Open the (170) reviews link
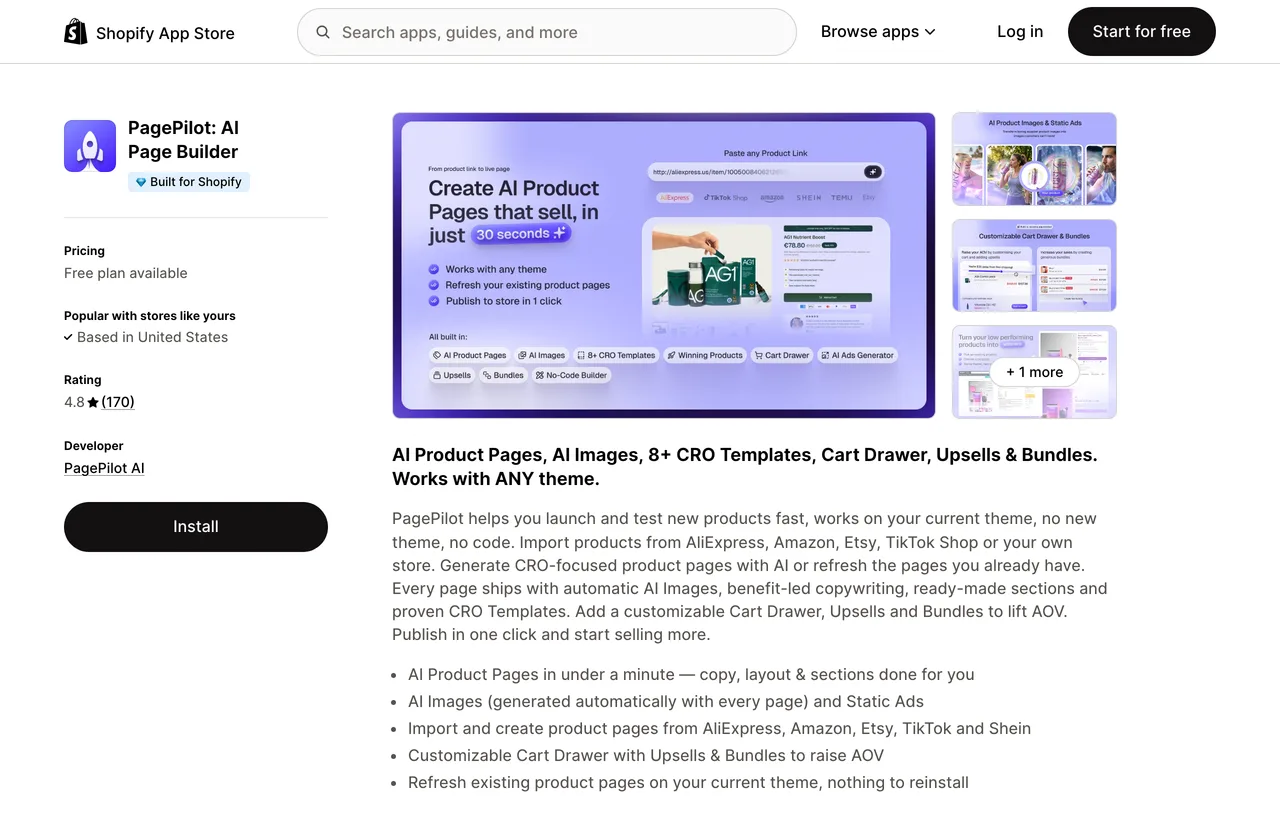 pos(118,402)
